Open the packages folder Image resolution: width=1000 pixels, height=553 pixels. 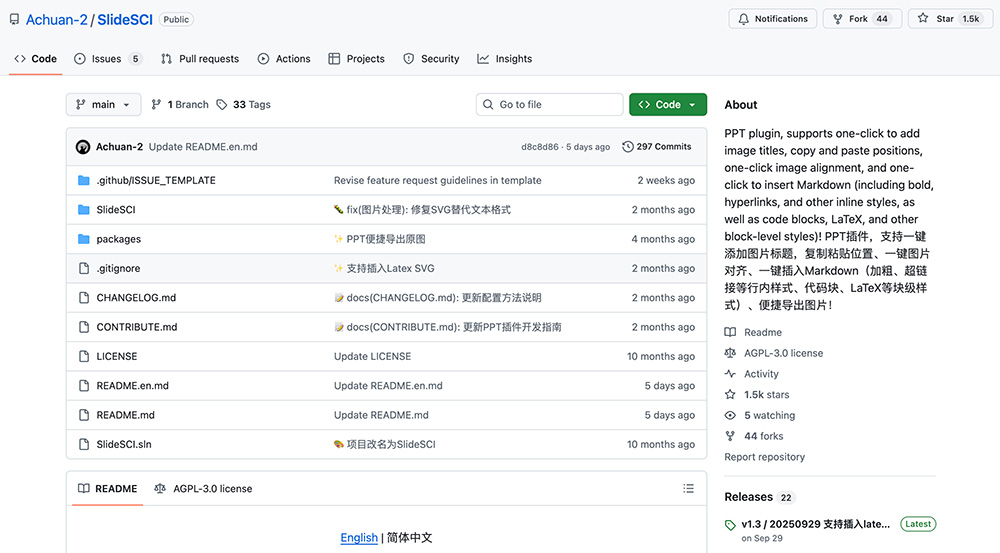coord(118,239)
